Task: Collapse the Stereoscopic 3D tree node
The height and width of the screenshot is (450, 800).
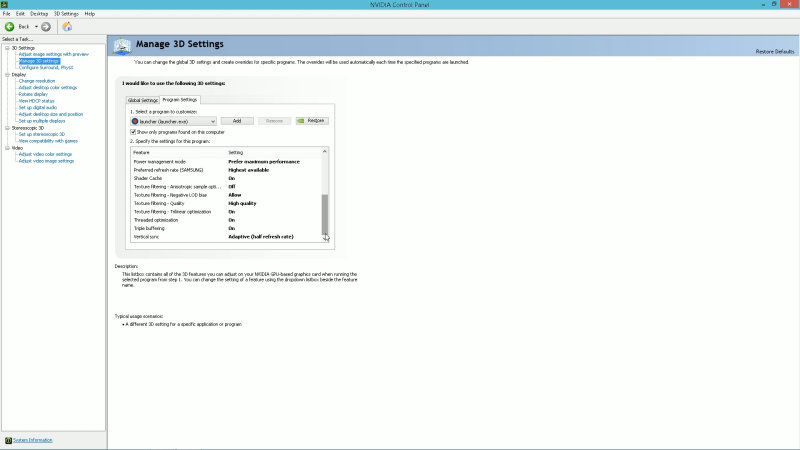Action: [x=7, y=128]
